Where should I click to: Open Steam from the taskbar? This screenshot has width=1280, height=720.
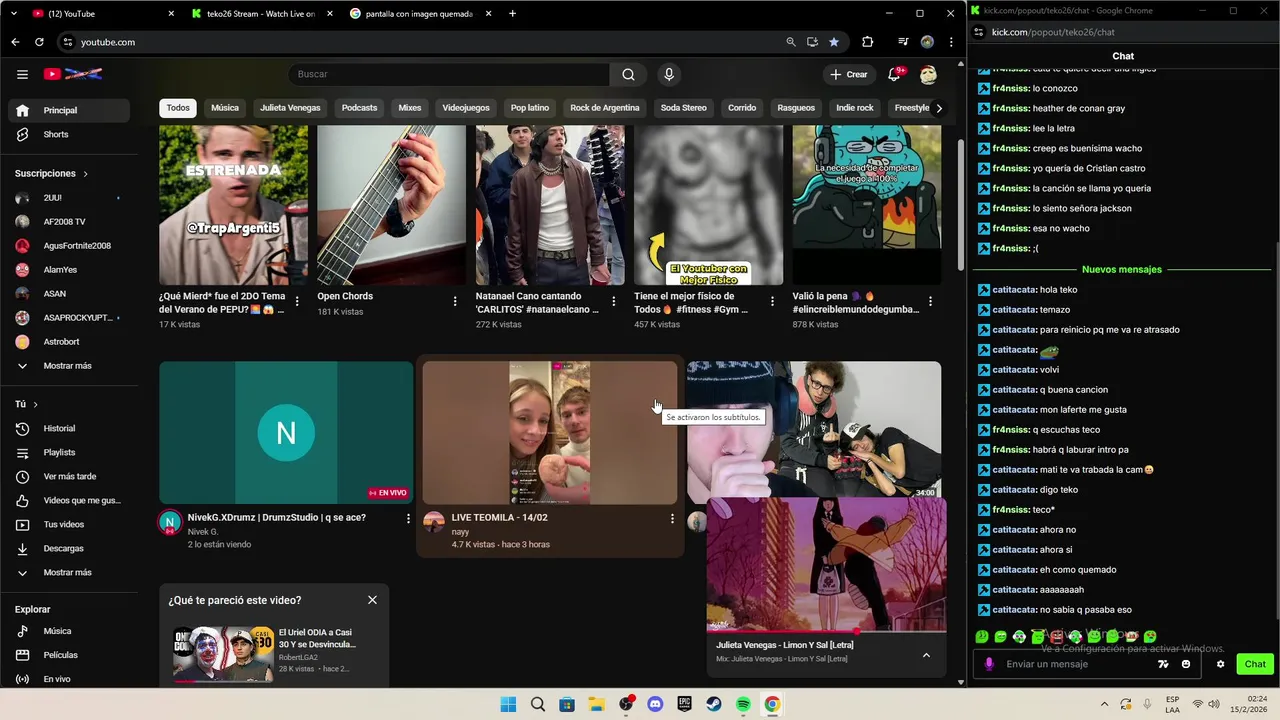[x=714, y=704]
